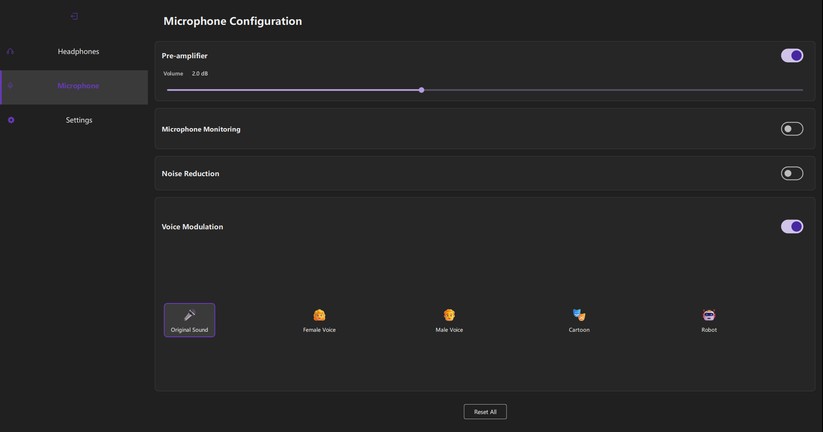
Task: Choose the Male Voice face icon
Action: (449, 315)
